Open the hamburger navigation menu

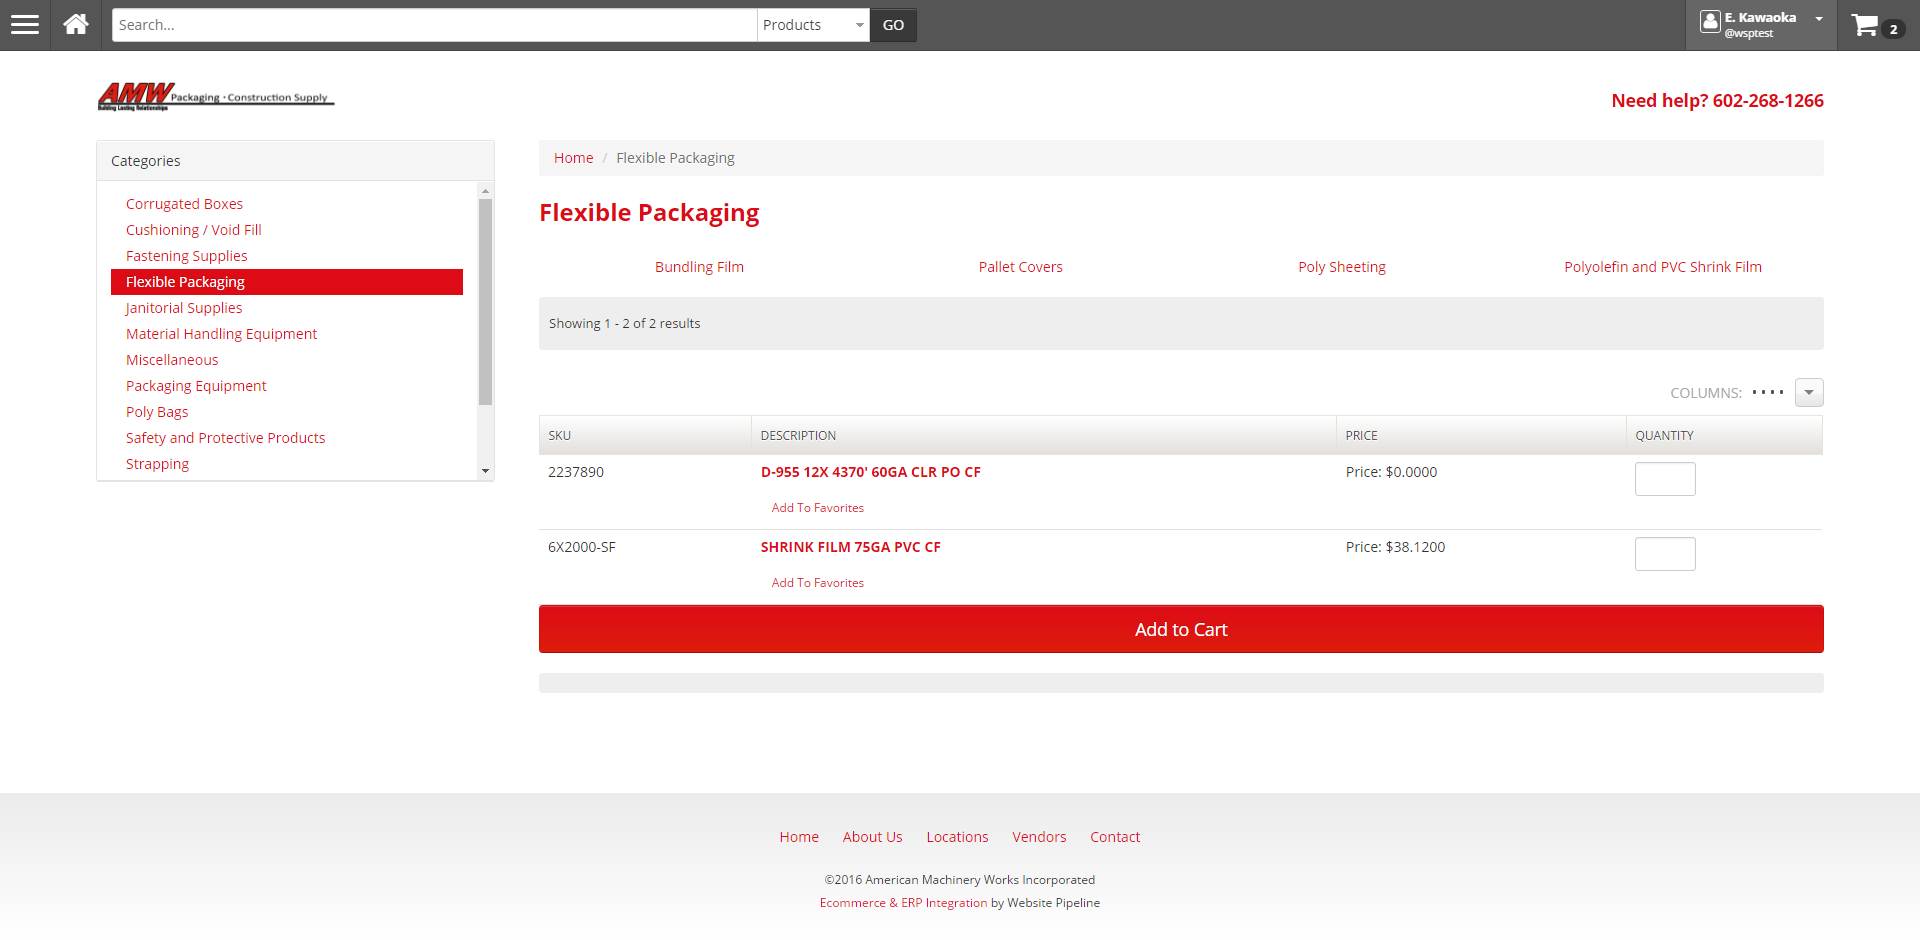tap(24, 24)
